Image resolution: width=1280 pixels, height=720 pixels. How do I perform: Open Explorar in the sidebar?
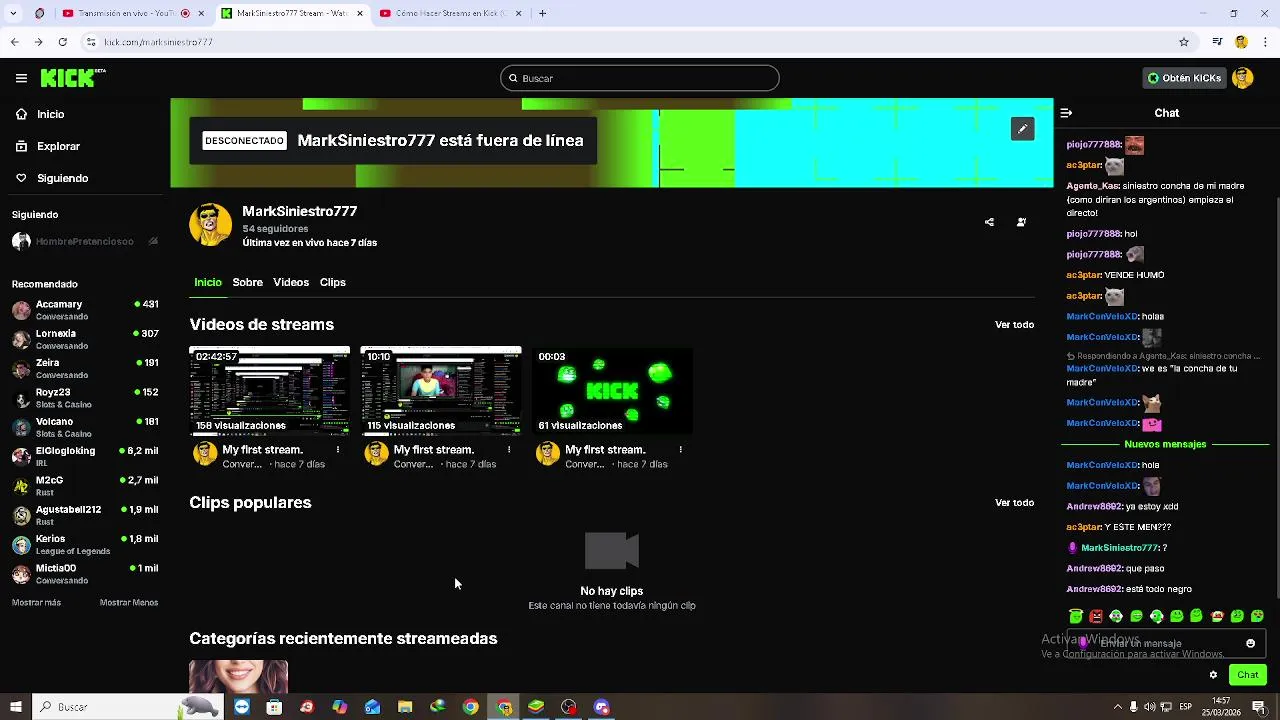pyautogui.click(x=47, y=146)
